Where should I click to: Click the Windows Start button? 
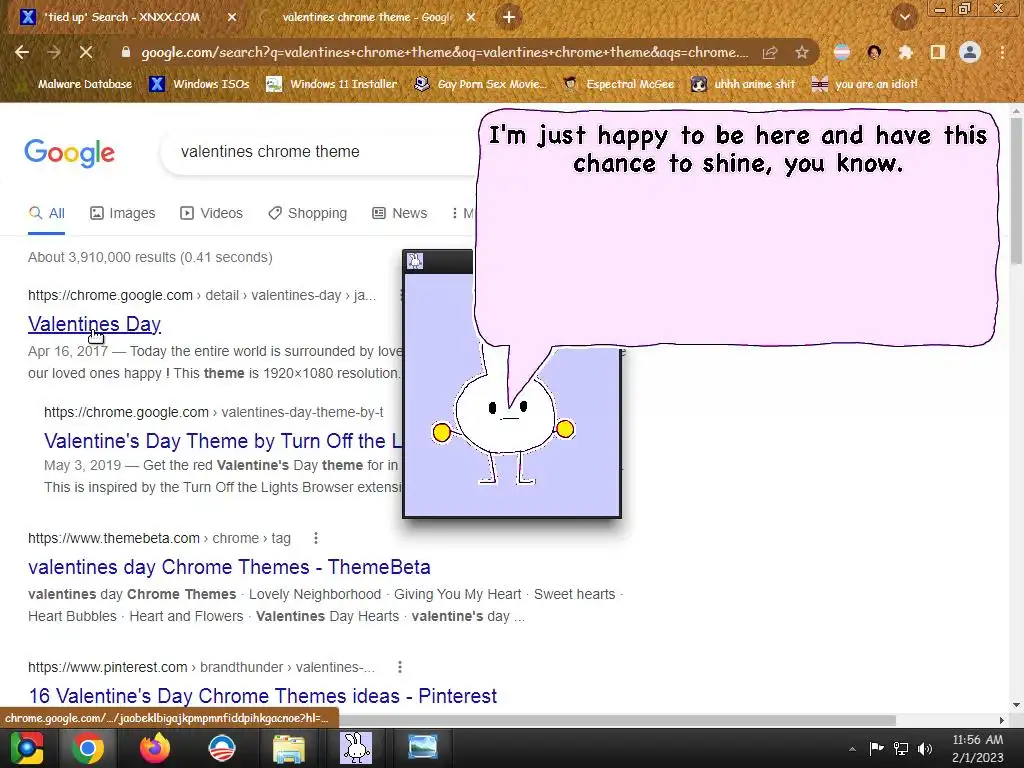coord(27,748)
